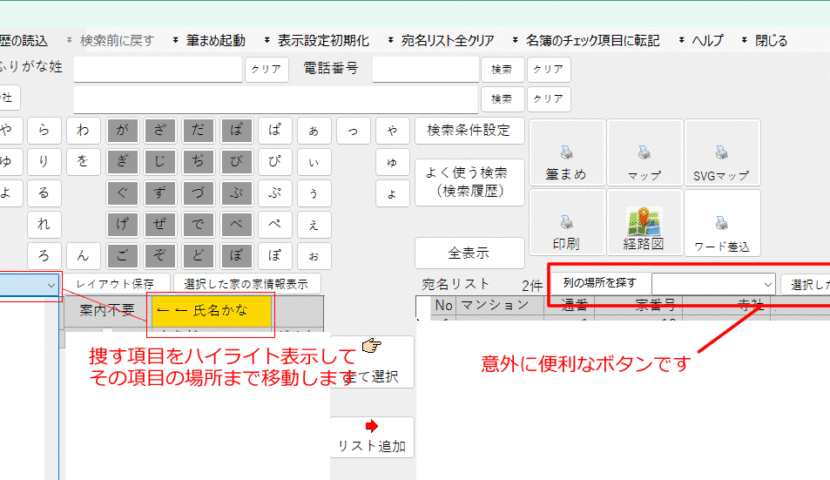Open the 経路図 route map icon
The height and width of the screenshot is (480, 830).
tap(644, 223)
